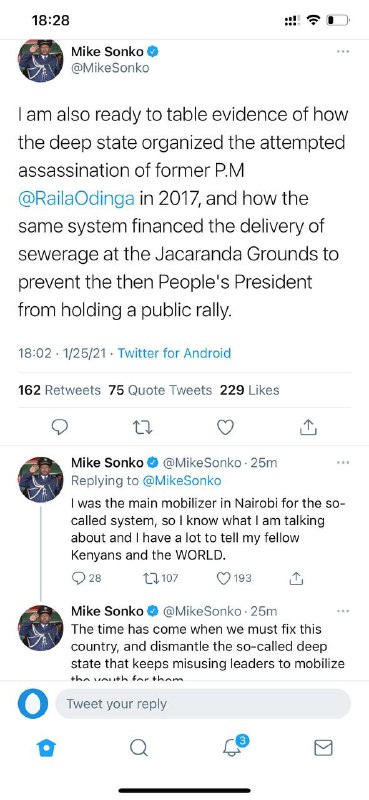Viewport: 369px width, 800px height.
Task: Open the Twitter for Android source link
Action: (175, 353)
